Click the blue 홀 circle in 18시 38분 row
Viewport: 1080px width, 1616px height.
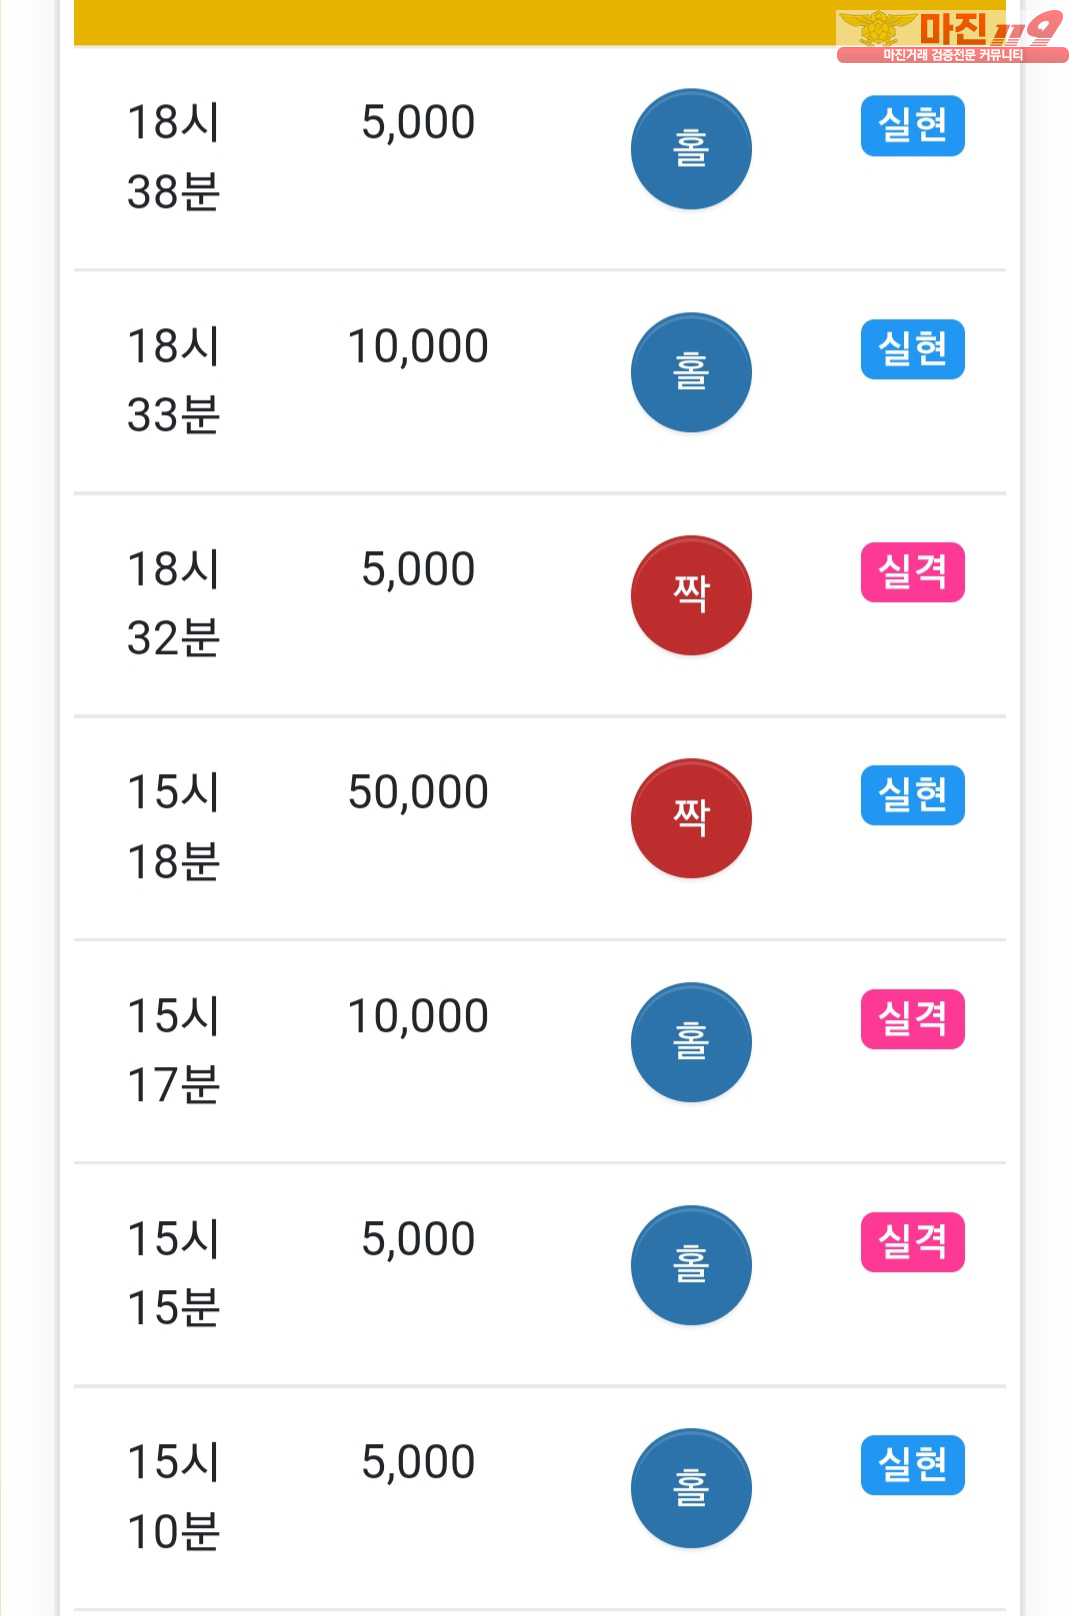pos(691,150)
